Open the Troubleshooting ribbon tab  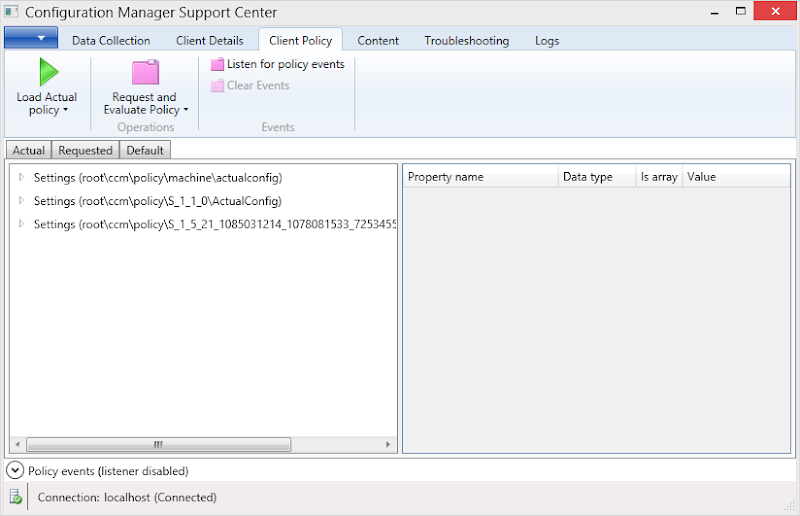click(467, 41)
